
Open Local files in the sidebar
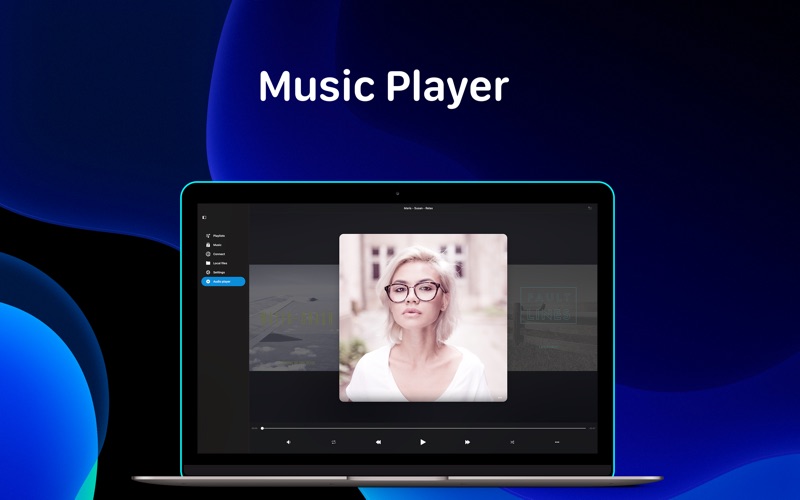tap(216, 263)
